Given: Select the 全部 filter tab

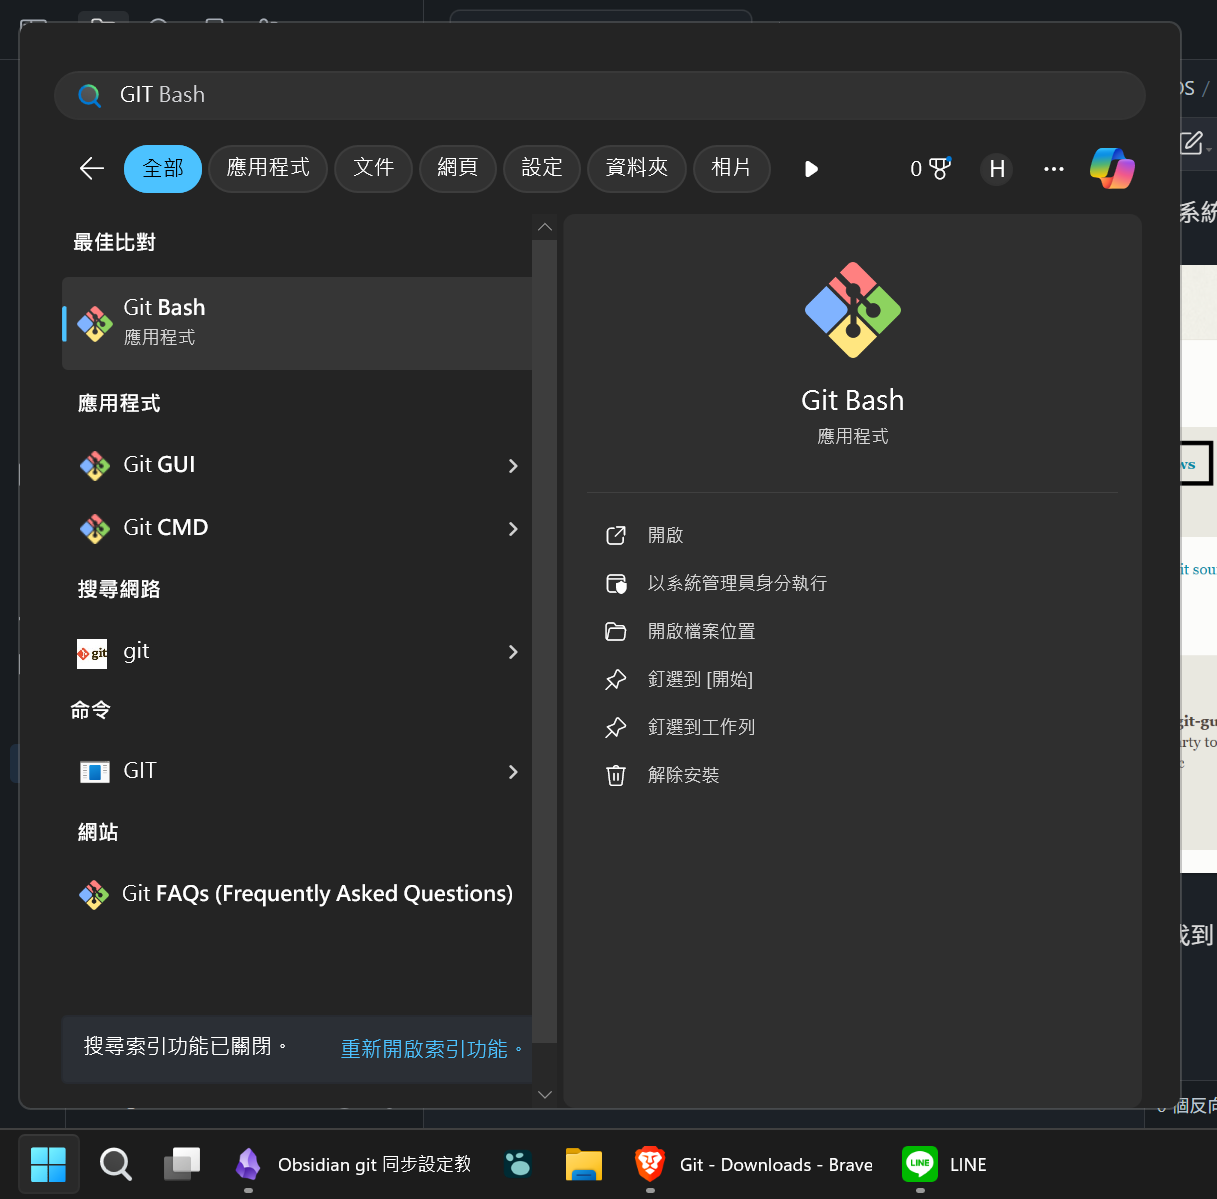Looking at the screenshot, I should coord(163,168).
